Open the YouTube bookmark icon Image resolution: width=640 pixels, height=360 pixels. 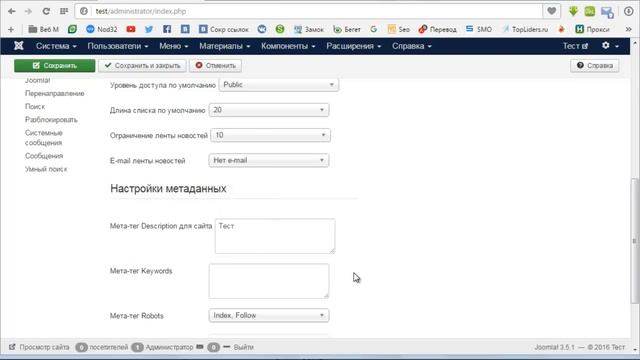pyautogui.click(x=131, y=29)
